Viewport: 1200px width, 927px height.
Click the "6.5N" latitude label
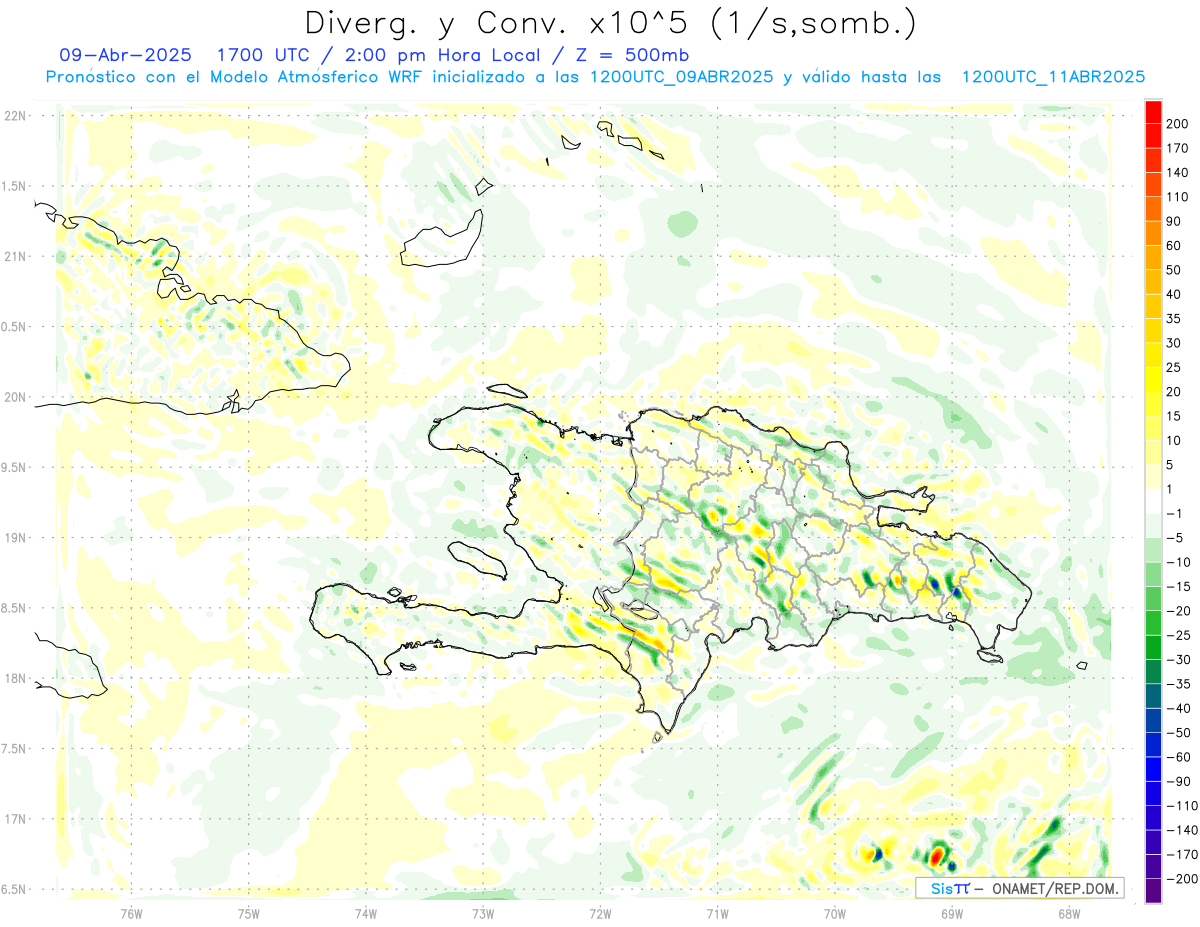14,889
